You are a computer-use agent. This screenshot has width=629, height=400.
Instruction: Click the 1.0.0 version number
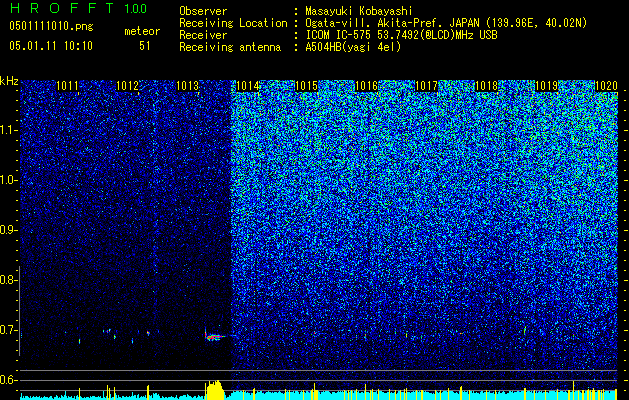pos(136,8)
